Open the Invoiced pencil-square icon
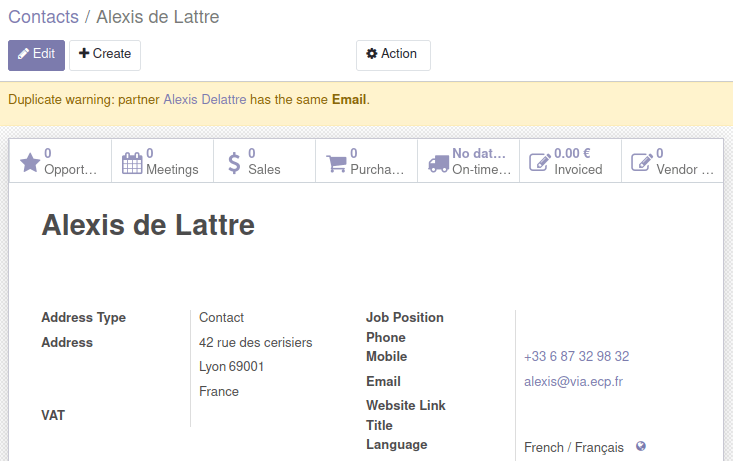 pyautogui.click(x=540, y=162)
